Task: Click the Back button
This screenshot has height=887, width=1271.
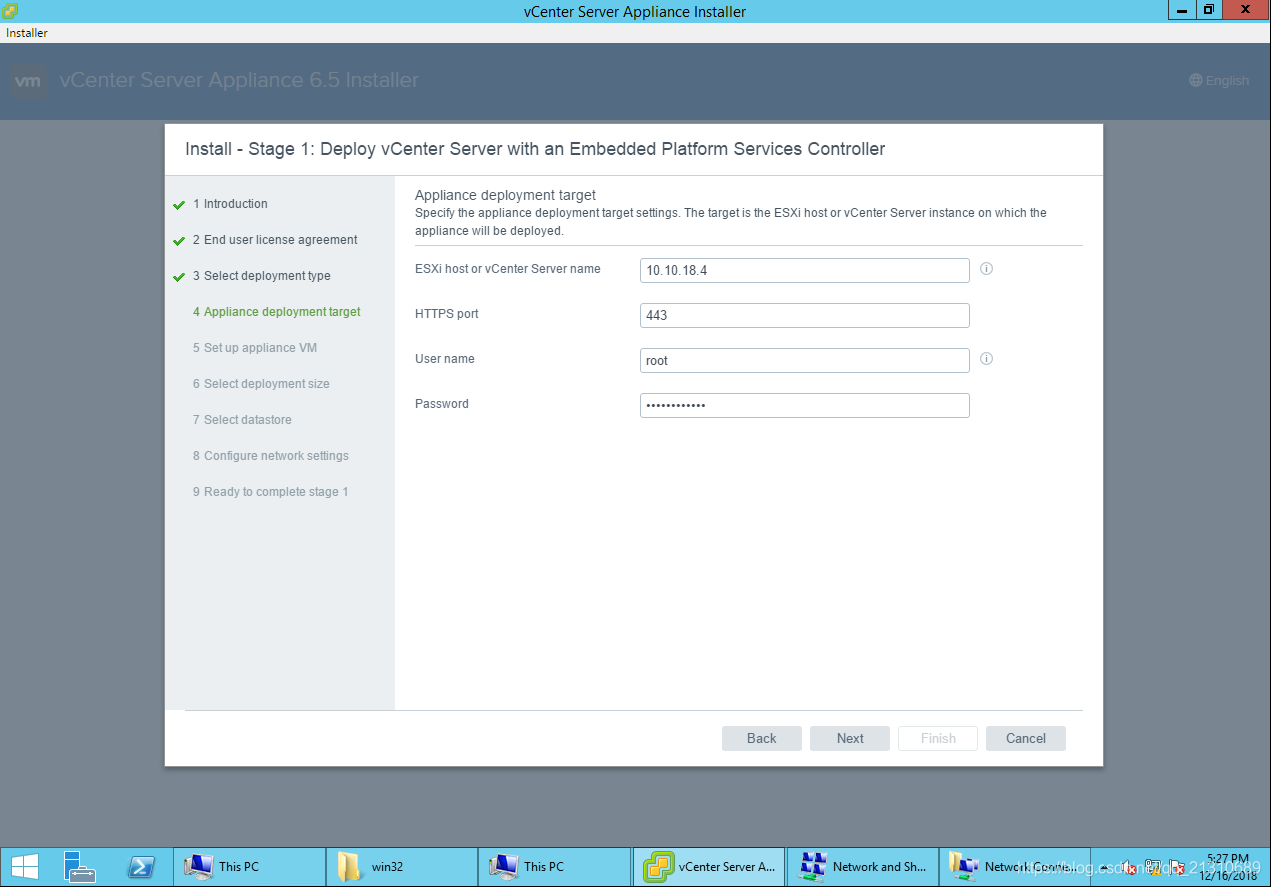Action: [761, 738]
